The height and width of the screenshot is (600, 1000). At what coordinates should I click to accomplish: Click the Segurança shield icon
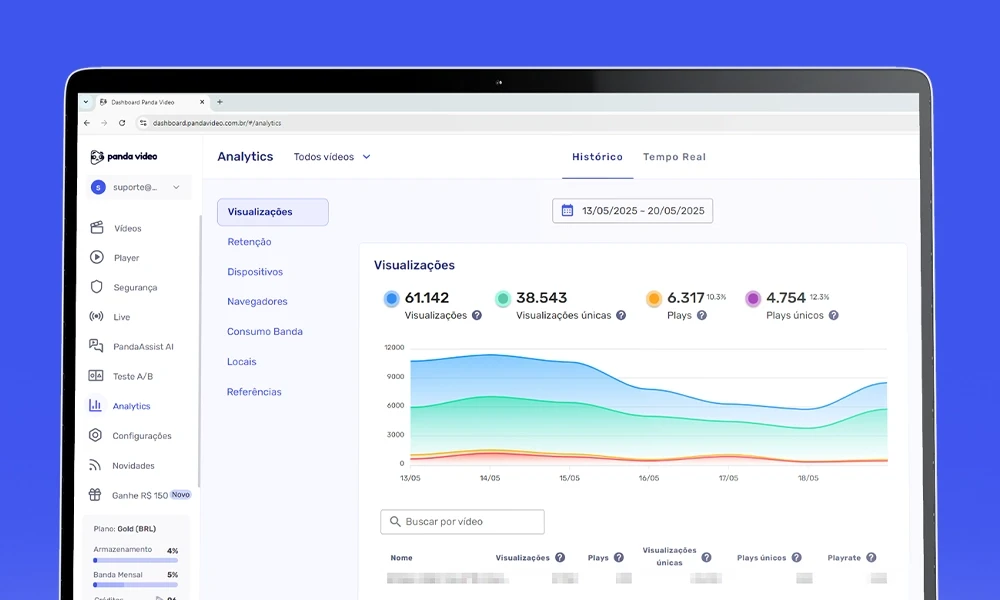96,287
